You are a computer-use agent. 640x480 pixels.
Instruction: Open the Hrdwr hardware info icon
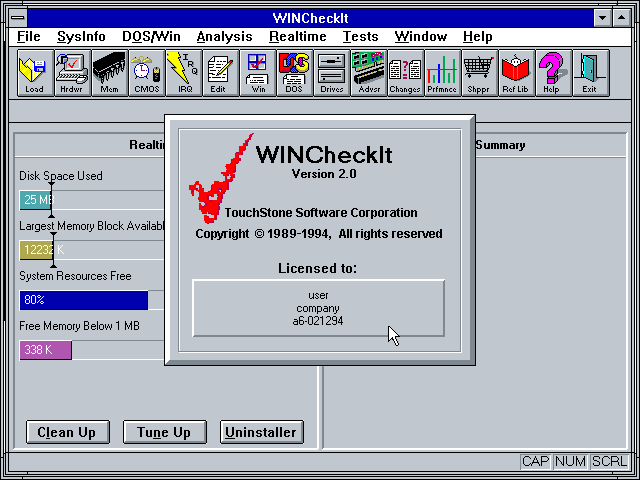point(73,73)
